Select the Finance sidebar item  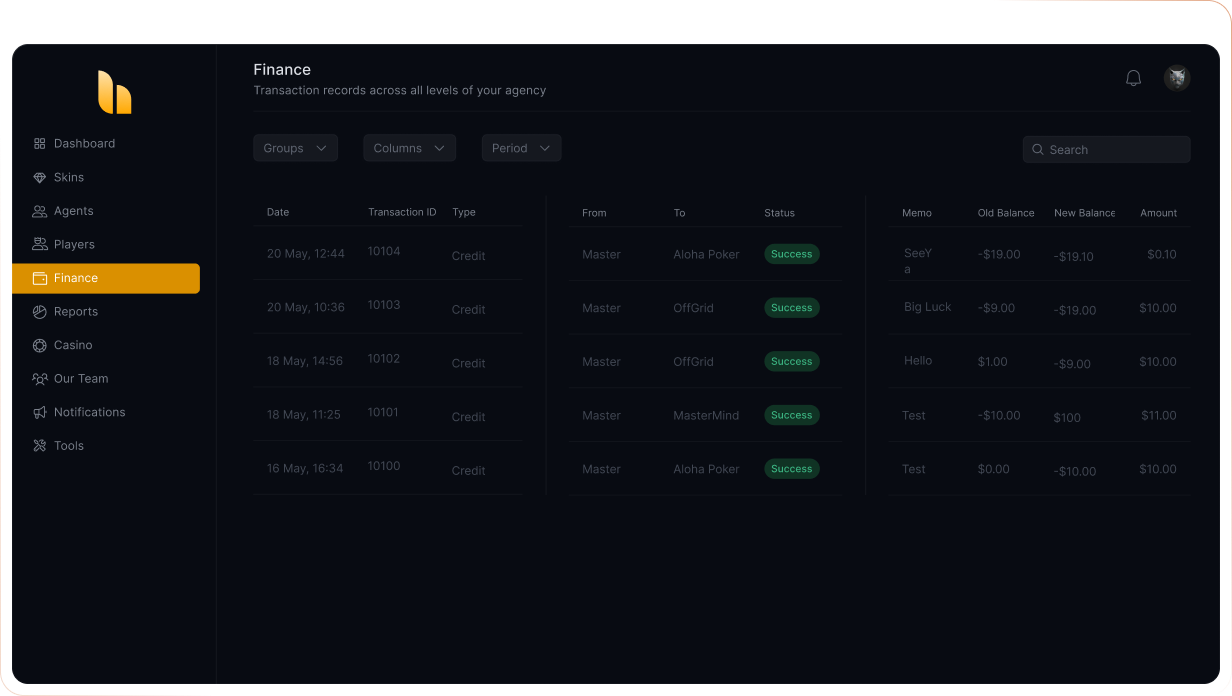pyautogui.click(x=106, y=278)
